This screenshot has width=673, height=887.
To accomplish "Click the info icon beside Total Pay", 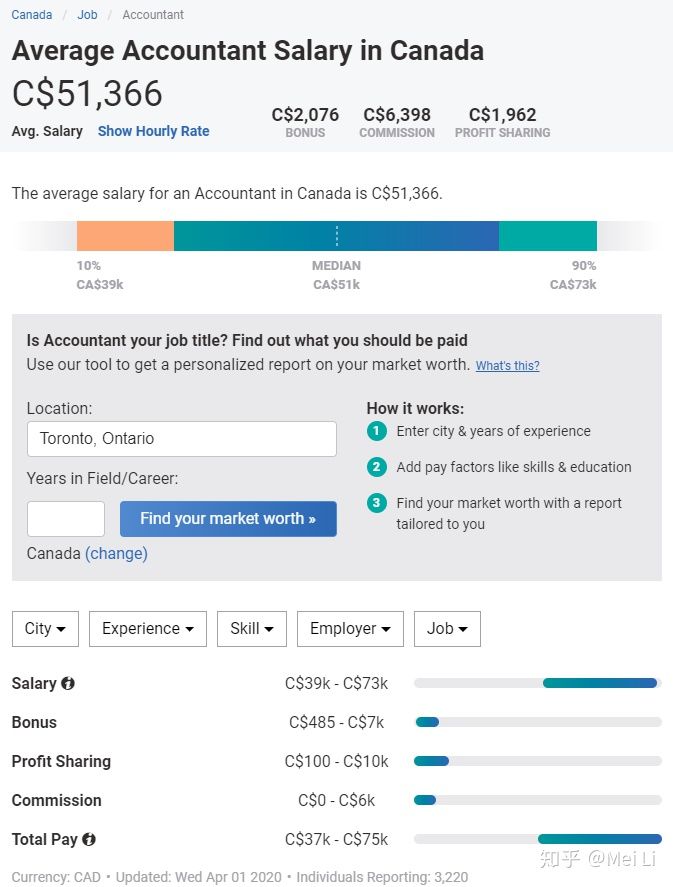I will pyautogui.click(x=89, y=840).
